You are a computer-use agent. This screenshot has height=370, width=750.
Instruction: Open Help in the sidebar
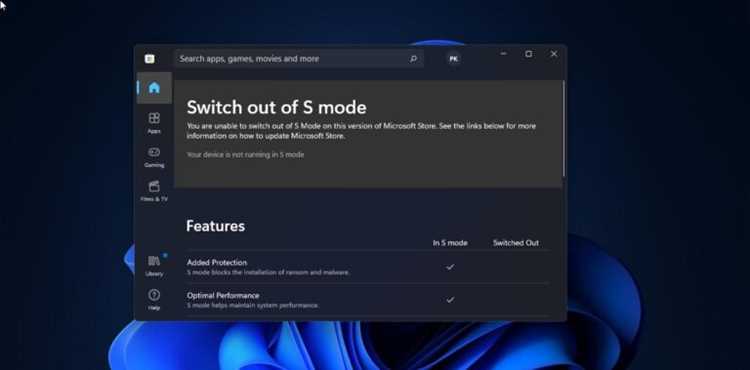pos(154,300)
